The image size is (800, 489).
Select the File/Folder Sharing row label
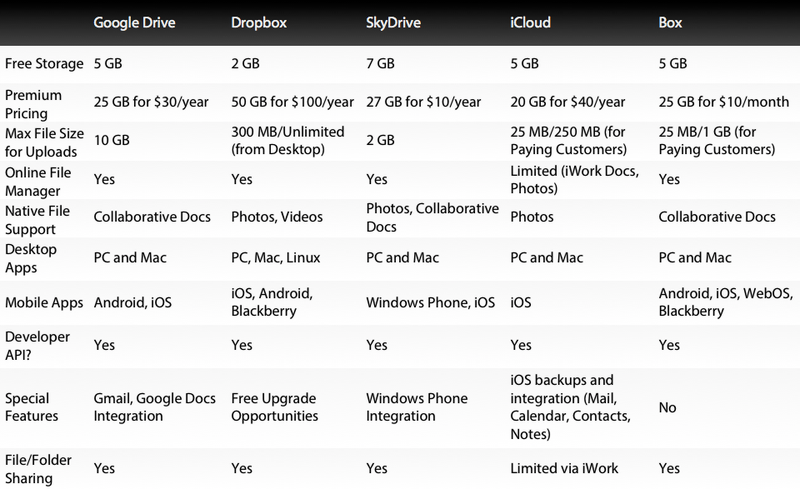[38, 469]
